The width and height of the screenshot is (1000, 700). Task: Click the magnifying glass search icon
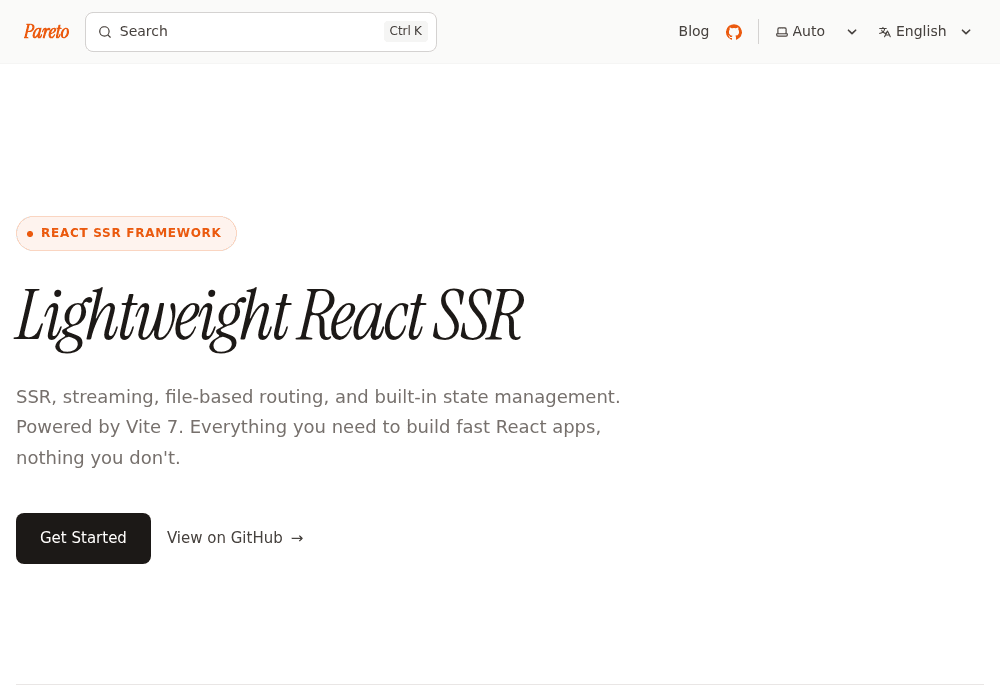point(105,32)
